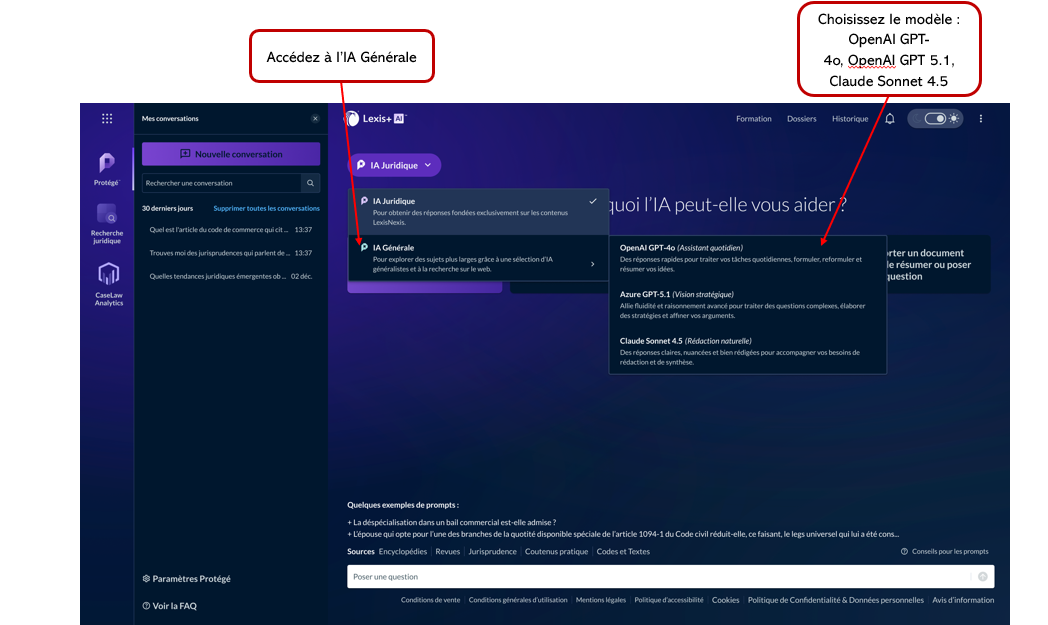This screenshot has height=625, width=1048.
Task: Close the Mes conversations panel
Action: pyautogui.click(x=315, y=119)
